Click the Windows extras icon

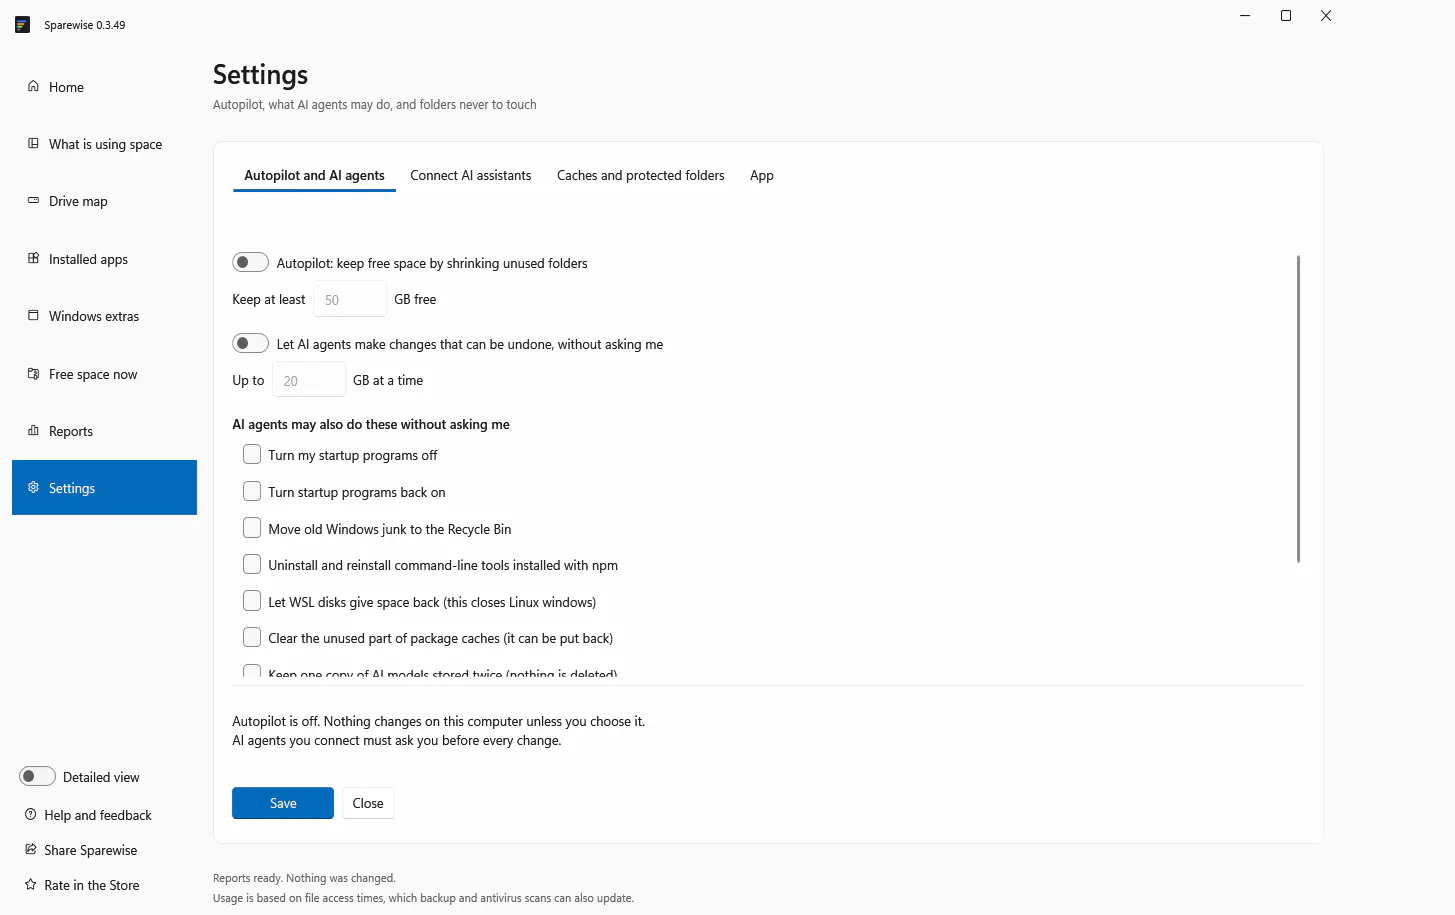click(33, 315)
